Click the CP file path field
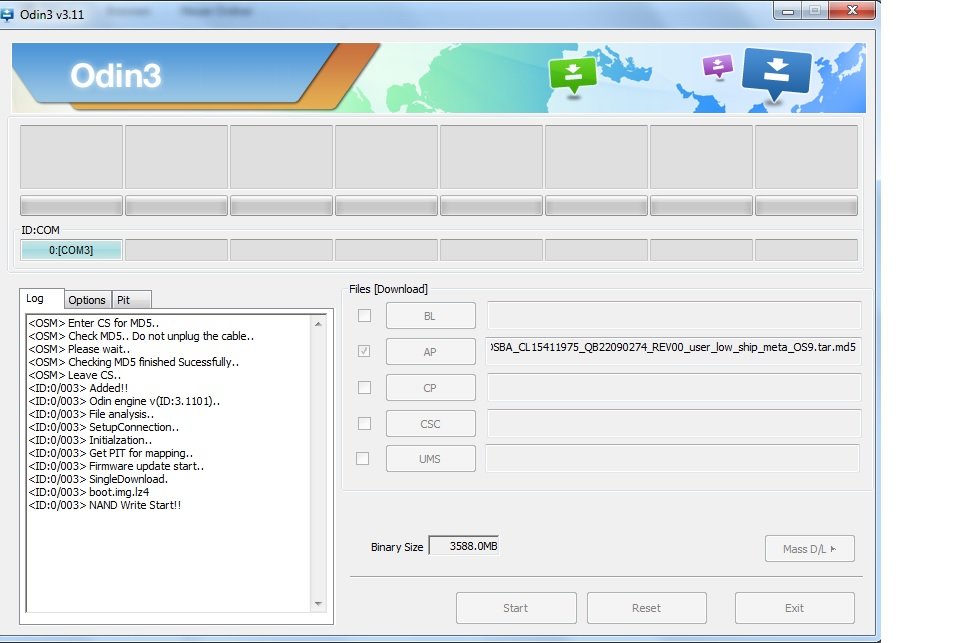 (674, 387)
